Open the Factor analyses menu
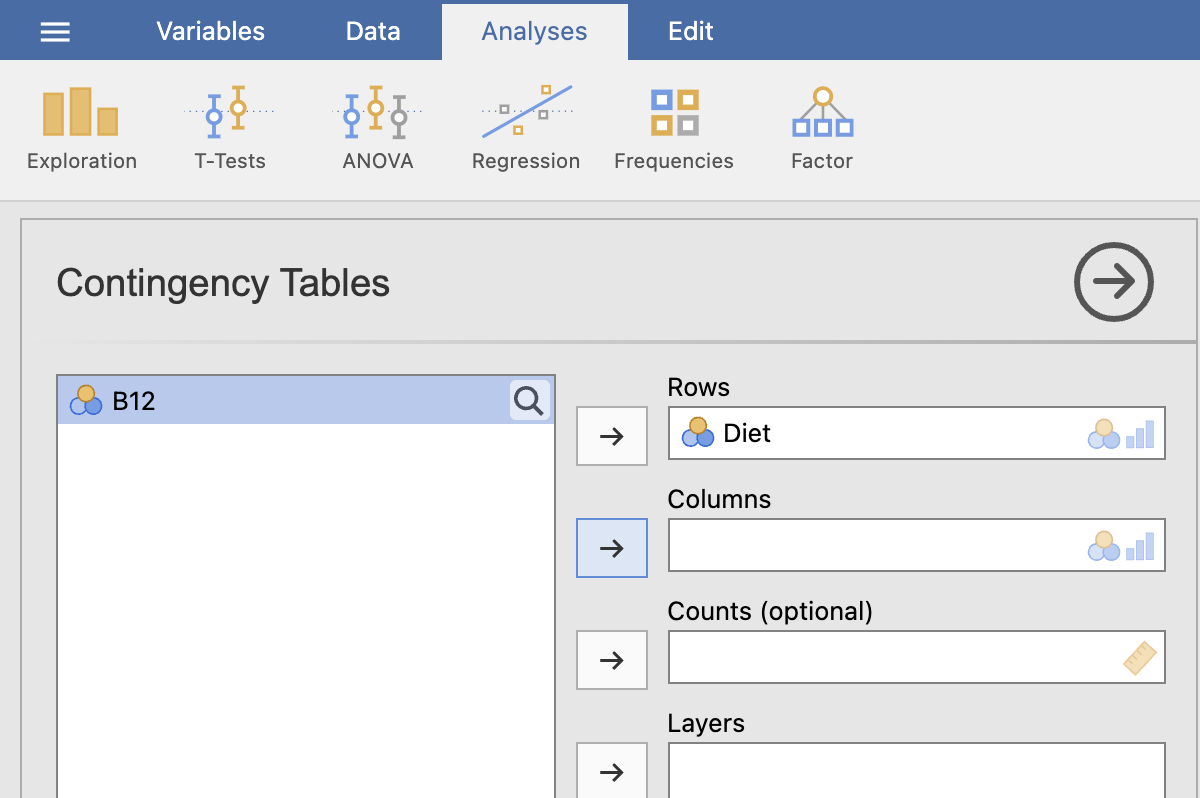Screen dimensions: 1200x798 click(x=821, y=128)
